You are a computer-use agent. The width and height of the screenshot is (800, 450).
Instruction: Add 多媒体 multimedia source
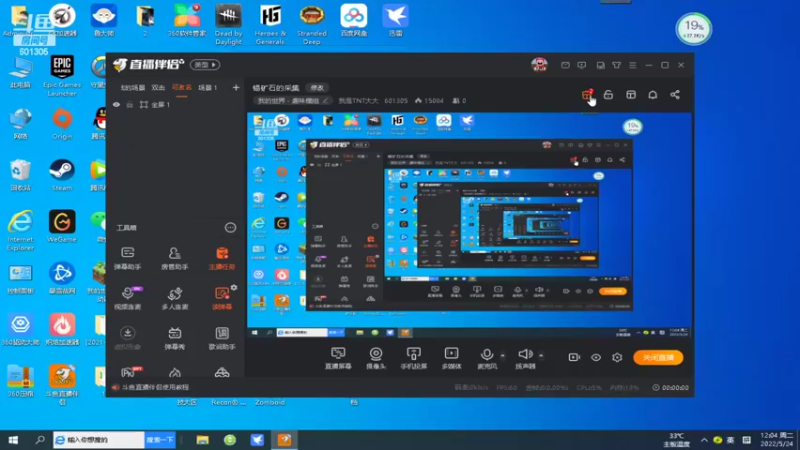tap(452, 358)
